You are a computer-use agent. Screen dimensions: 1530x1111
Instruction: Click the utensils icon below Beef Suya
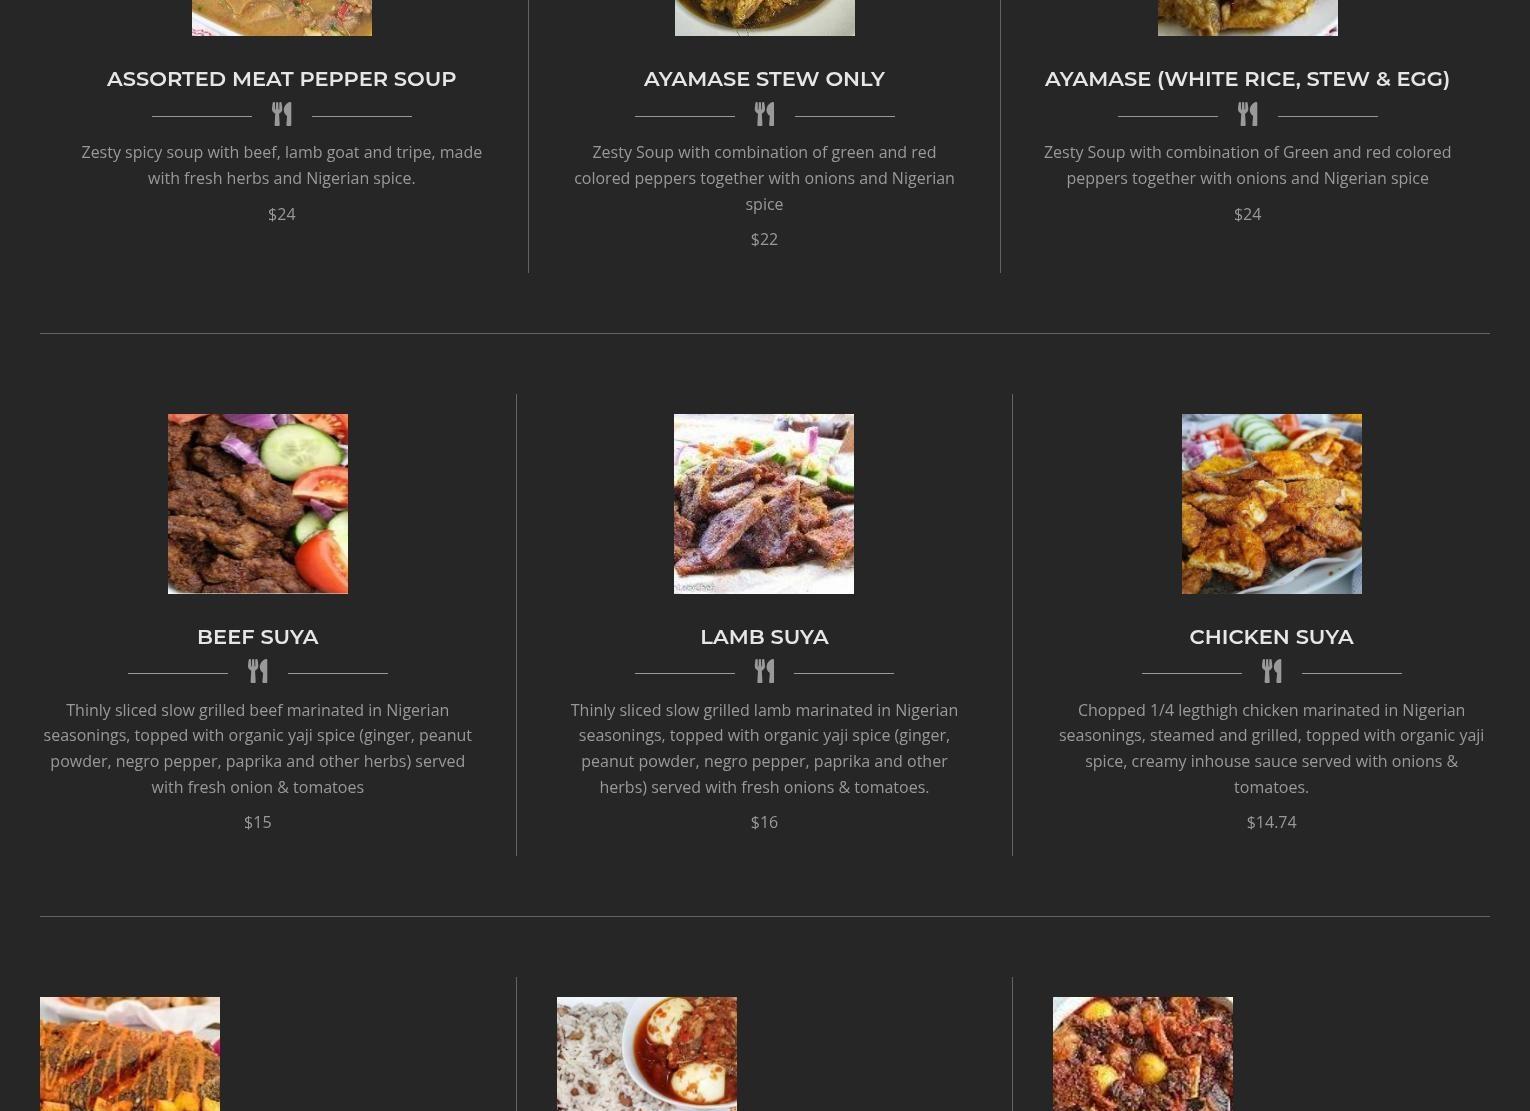click(x=258, y=671)
